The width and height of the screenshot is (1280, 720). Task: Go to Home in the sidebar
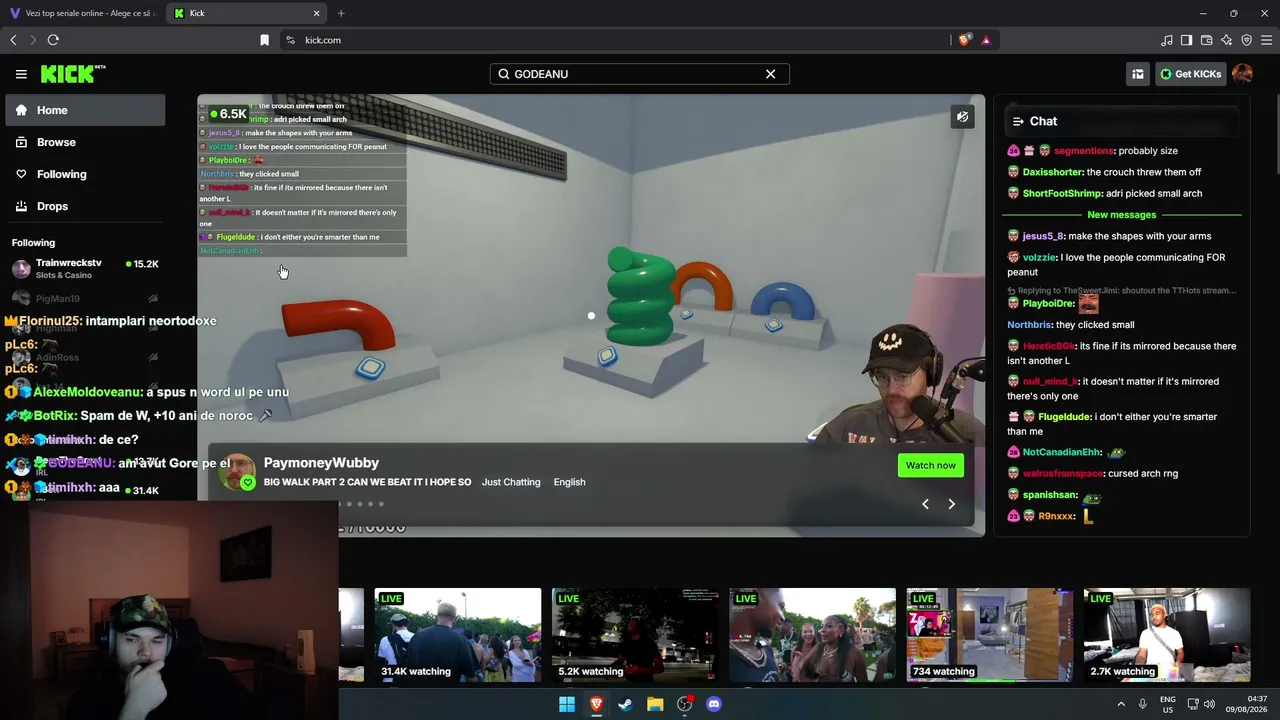(85, 110)
